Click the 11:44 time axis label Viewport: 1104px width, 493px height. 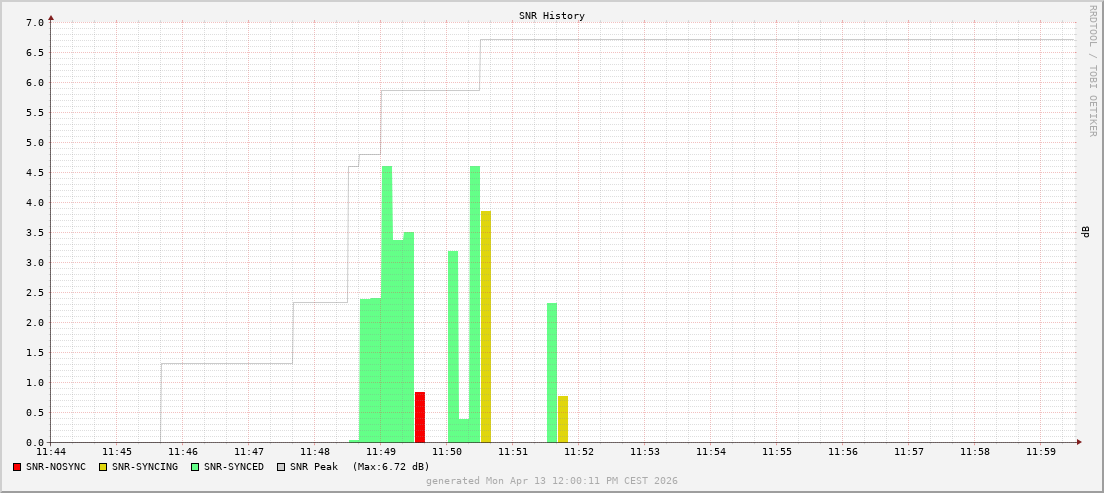(51, 452)
